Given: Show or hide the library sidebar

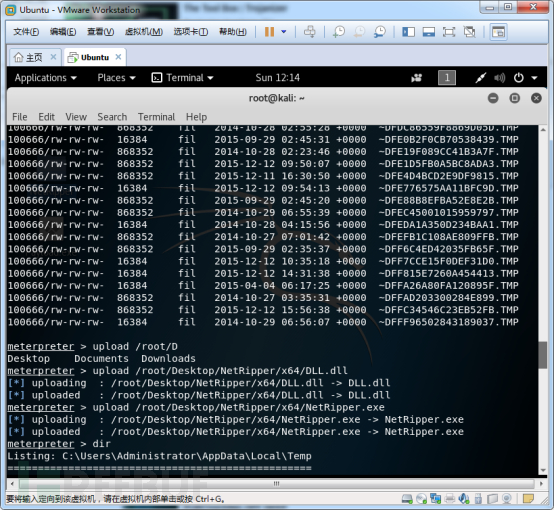Looking at the screenshot, I should tap(408, 32).
